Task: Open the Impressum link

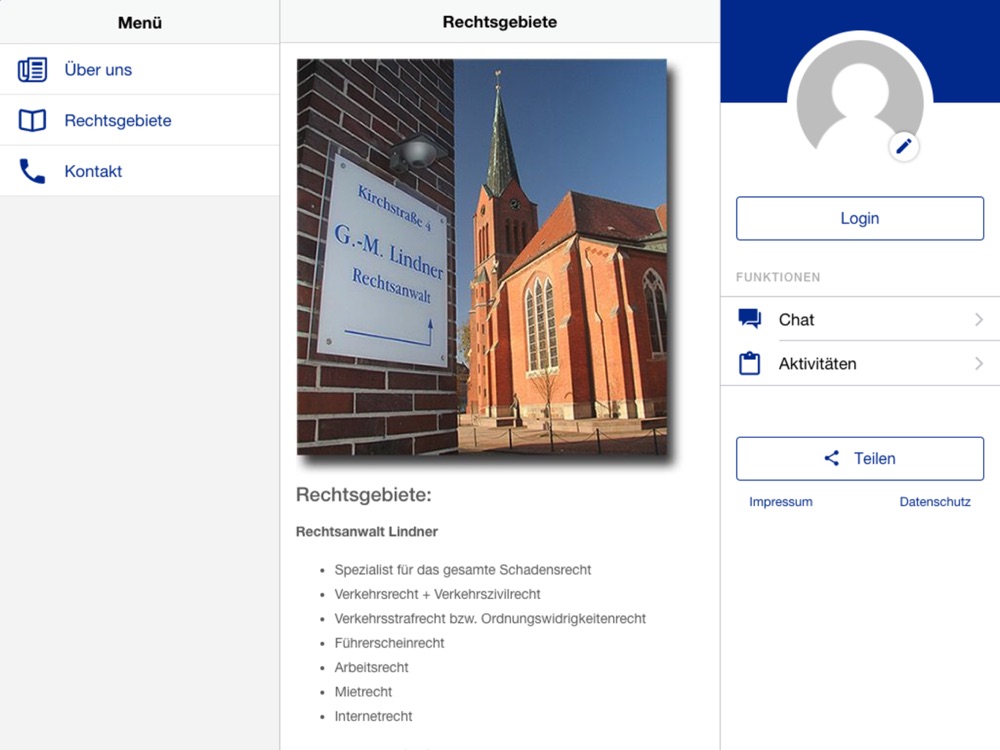Action: tap(781, 502)
